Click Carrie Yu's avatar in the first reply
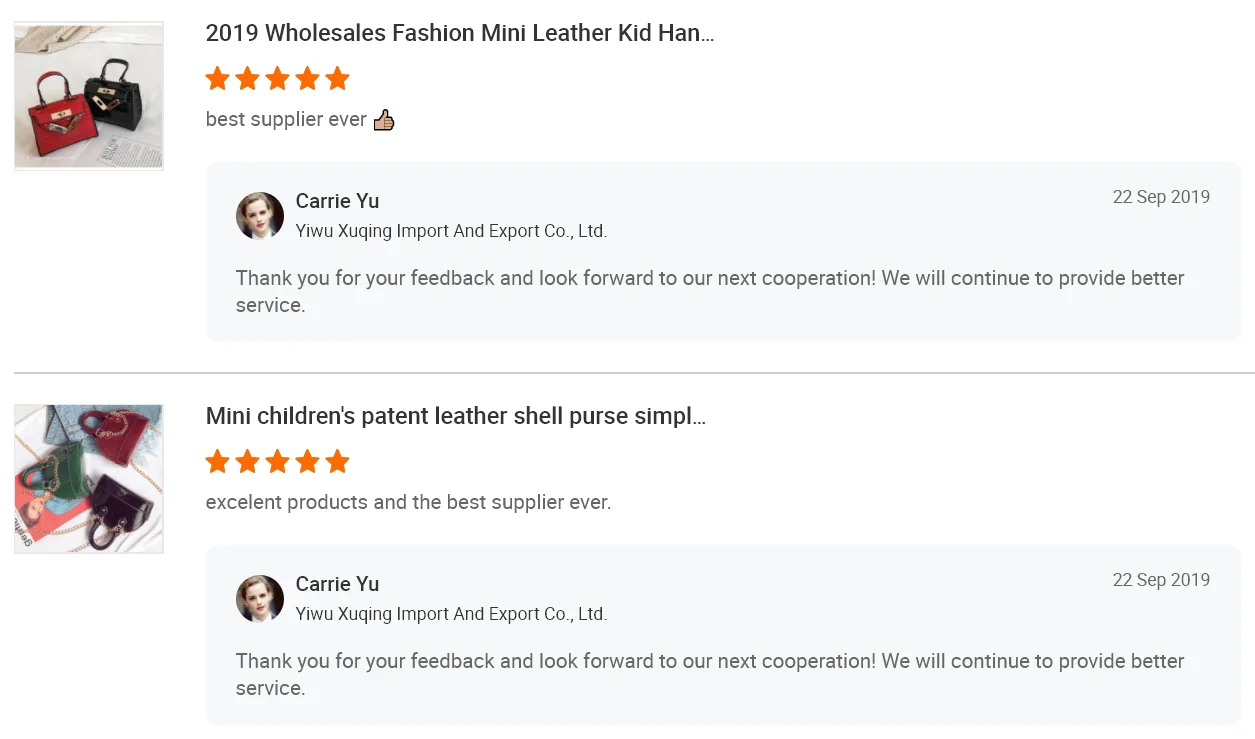This screenshot has height=739, width=1255. click(x=260, y=216)
